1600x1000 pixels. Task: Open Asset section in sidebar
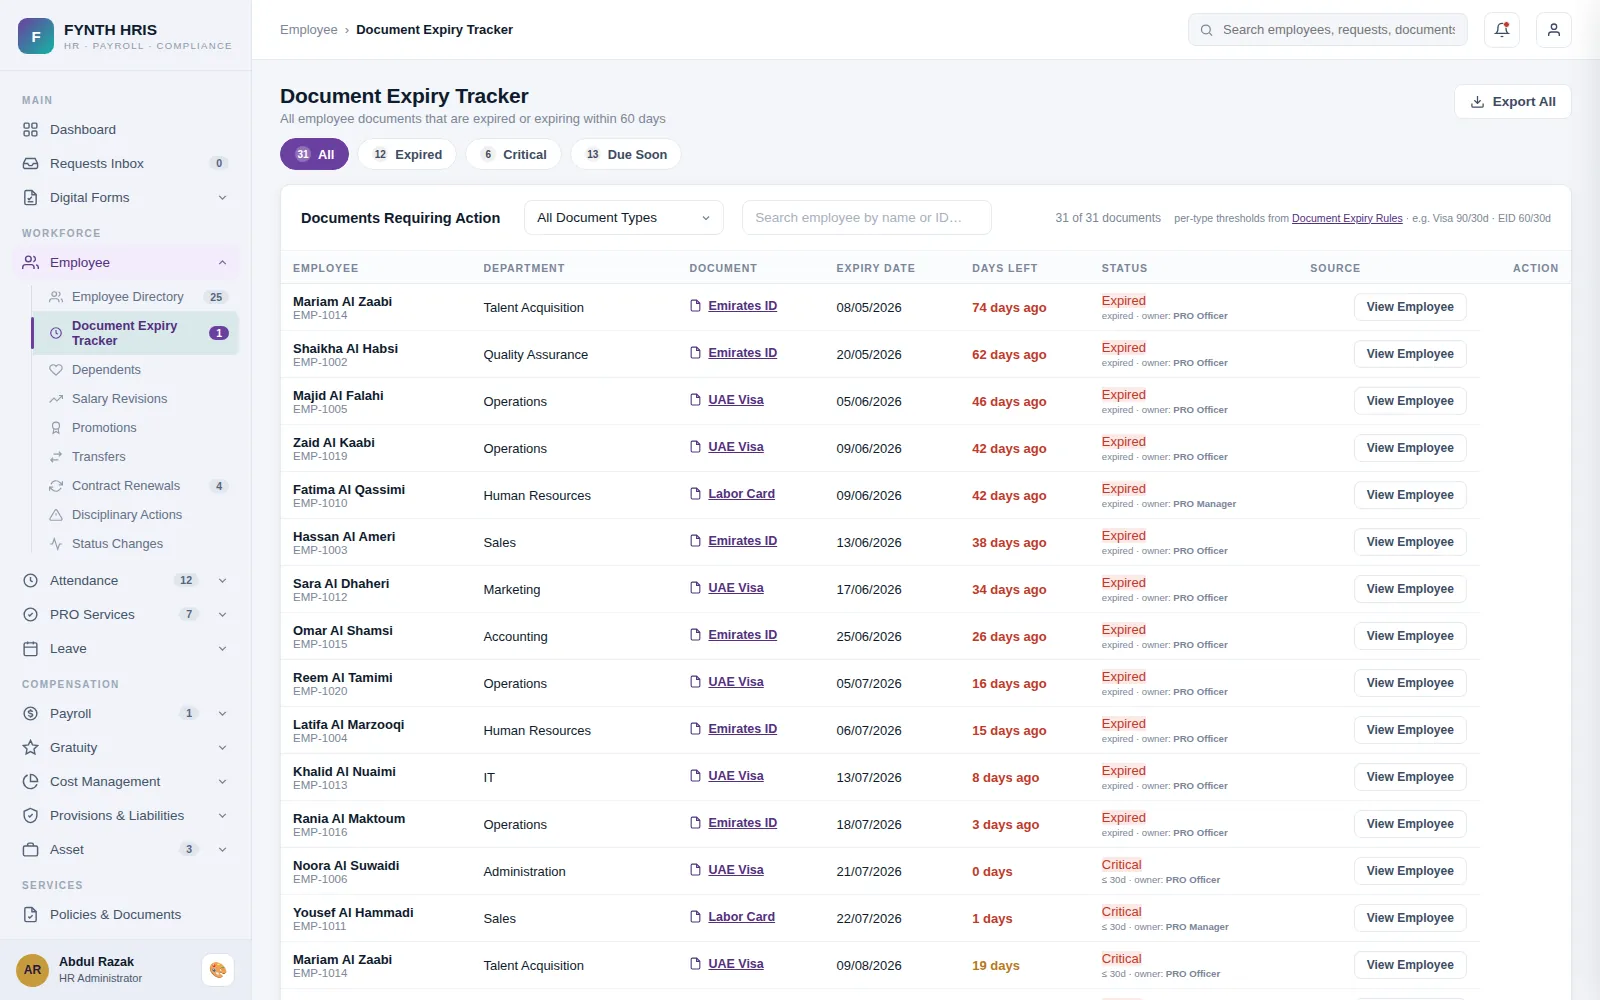(x=125, y=850)
